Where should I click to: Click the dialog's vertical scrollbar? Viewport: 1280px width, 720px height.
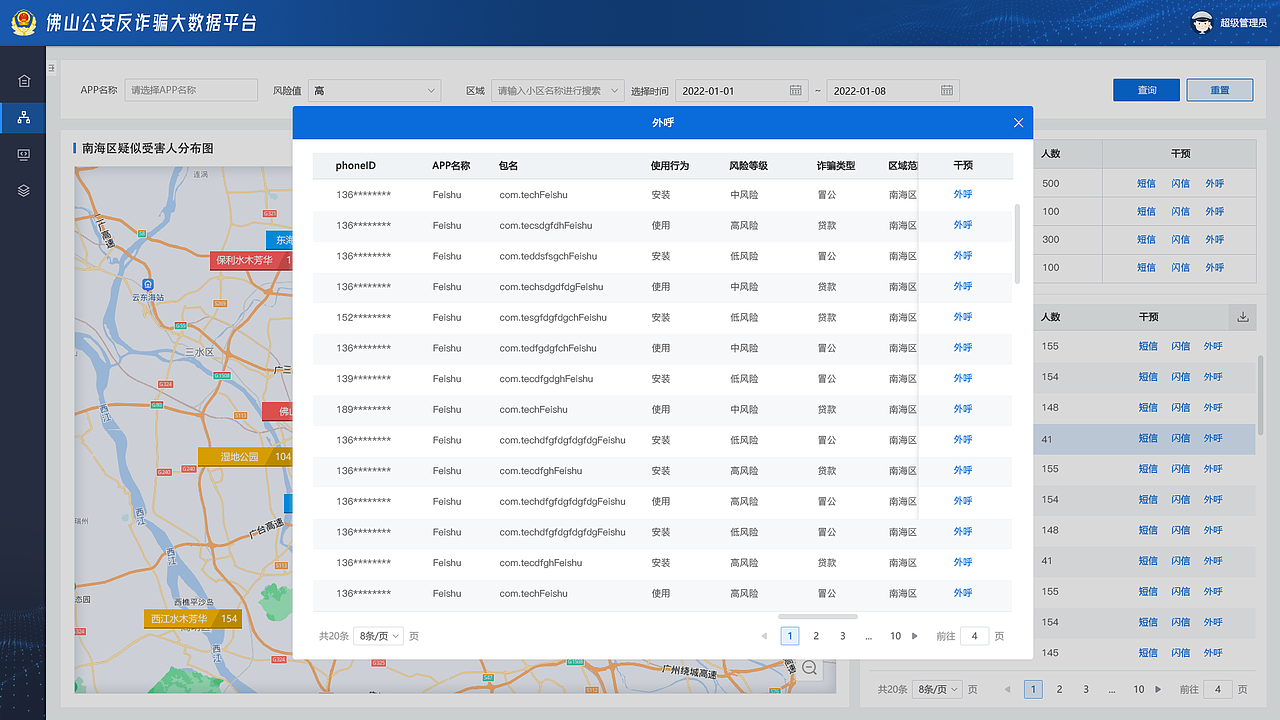point(1018,244)
